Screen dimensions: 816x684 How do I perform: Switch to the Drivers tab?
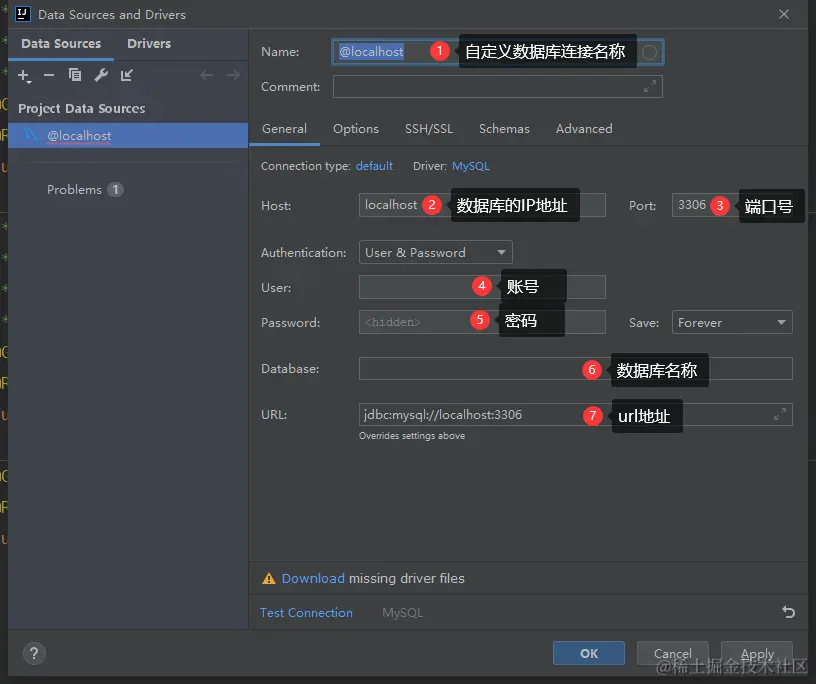[x=149, y=44]
